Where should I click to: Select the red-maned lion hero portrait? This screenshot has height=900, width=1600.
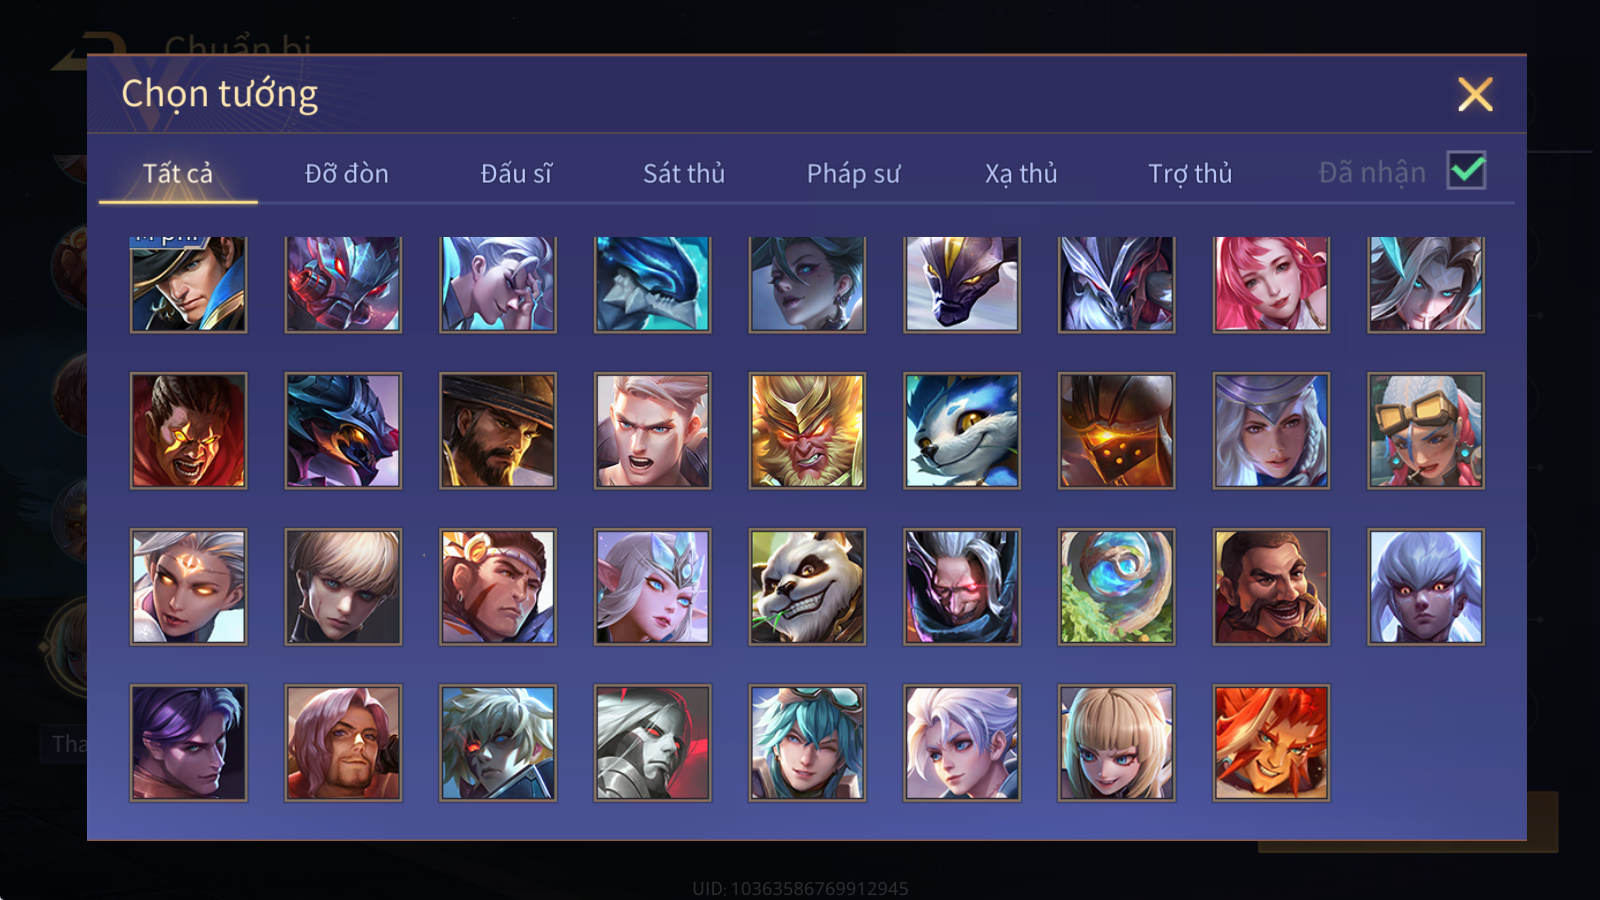pos(1271,743)
